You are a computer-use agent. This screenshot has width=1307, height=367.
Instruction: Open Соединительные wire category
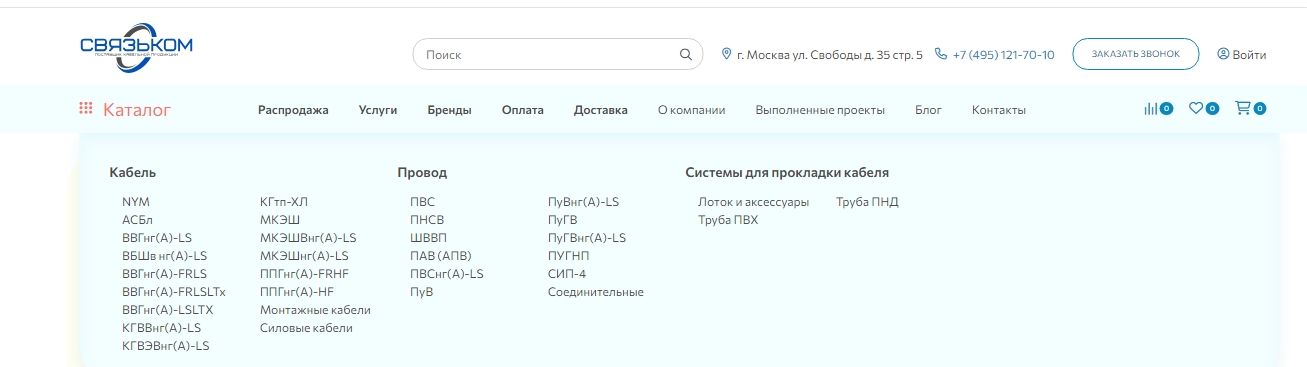596,291
